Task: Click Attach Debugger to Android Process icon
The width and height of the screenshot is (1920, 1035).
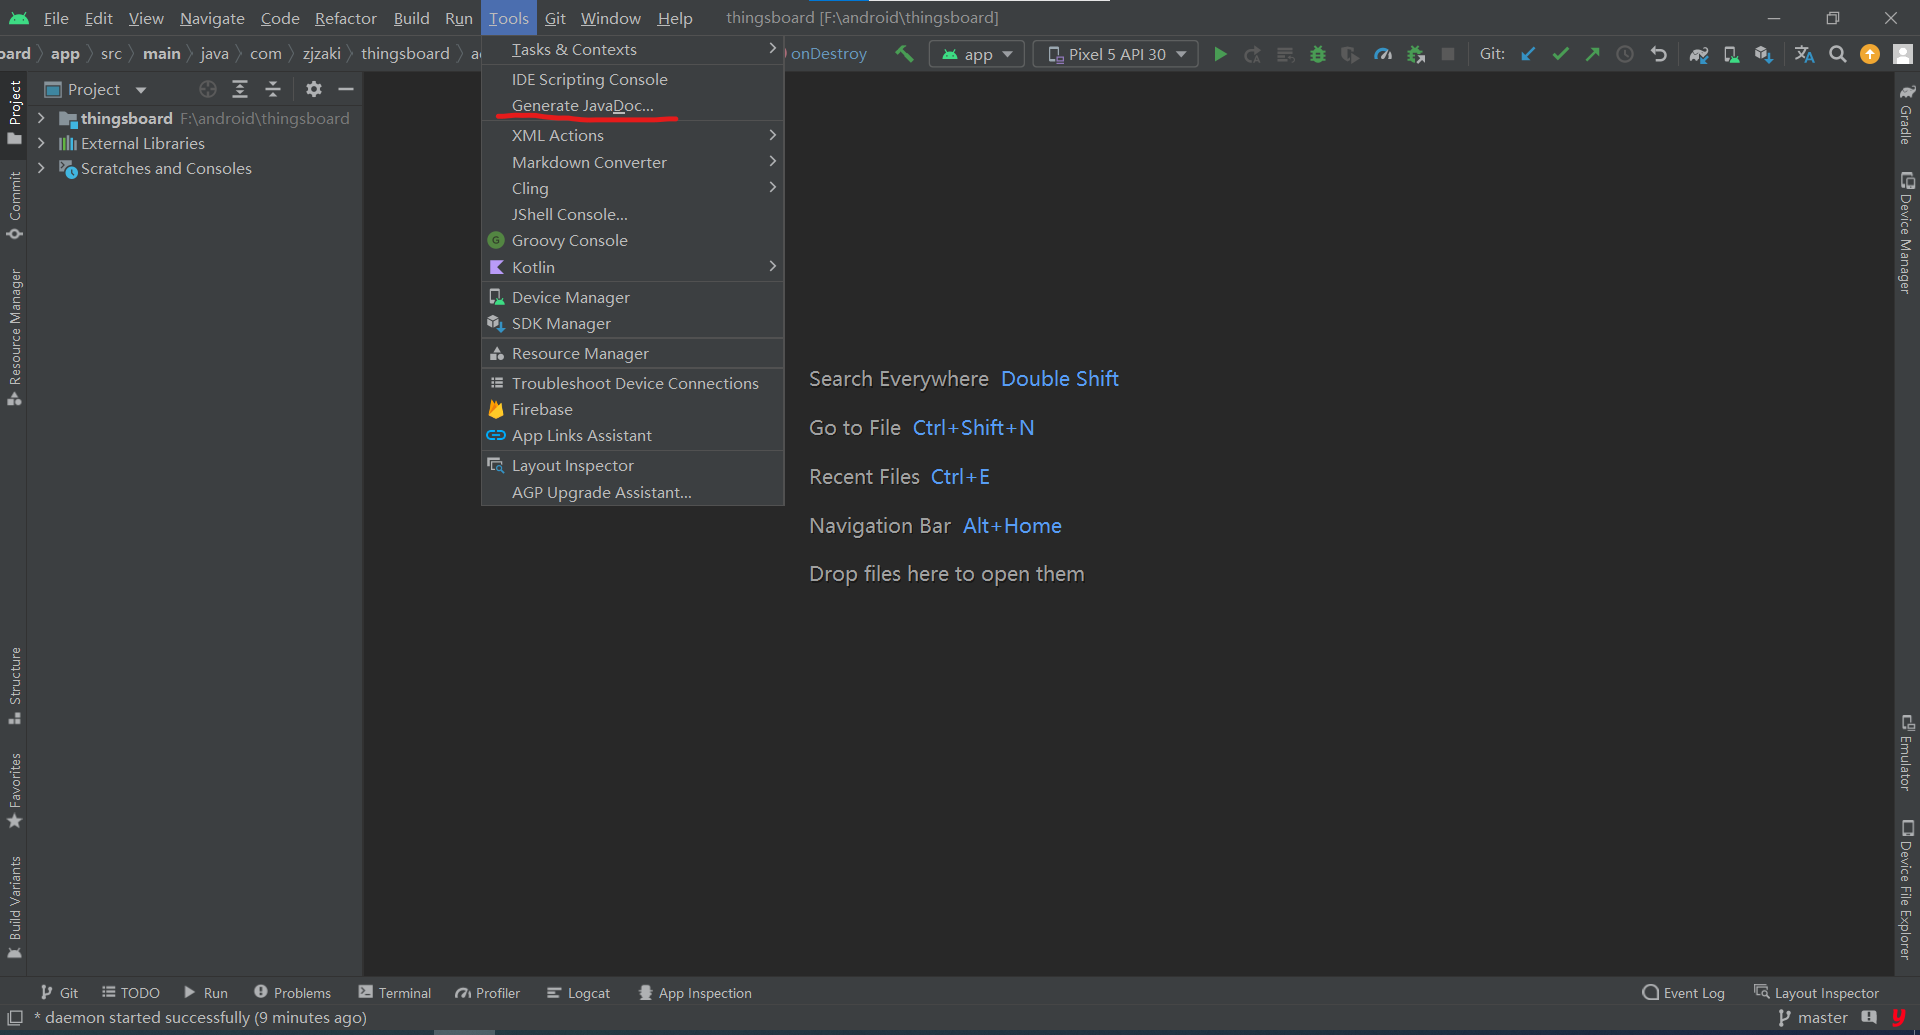Action: [1416, 54]
